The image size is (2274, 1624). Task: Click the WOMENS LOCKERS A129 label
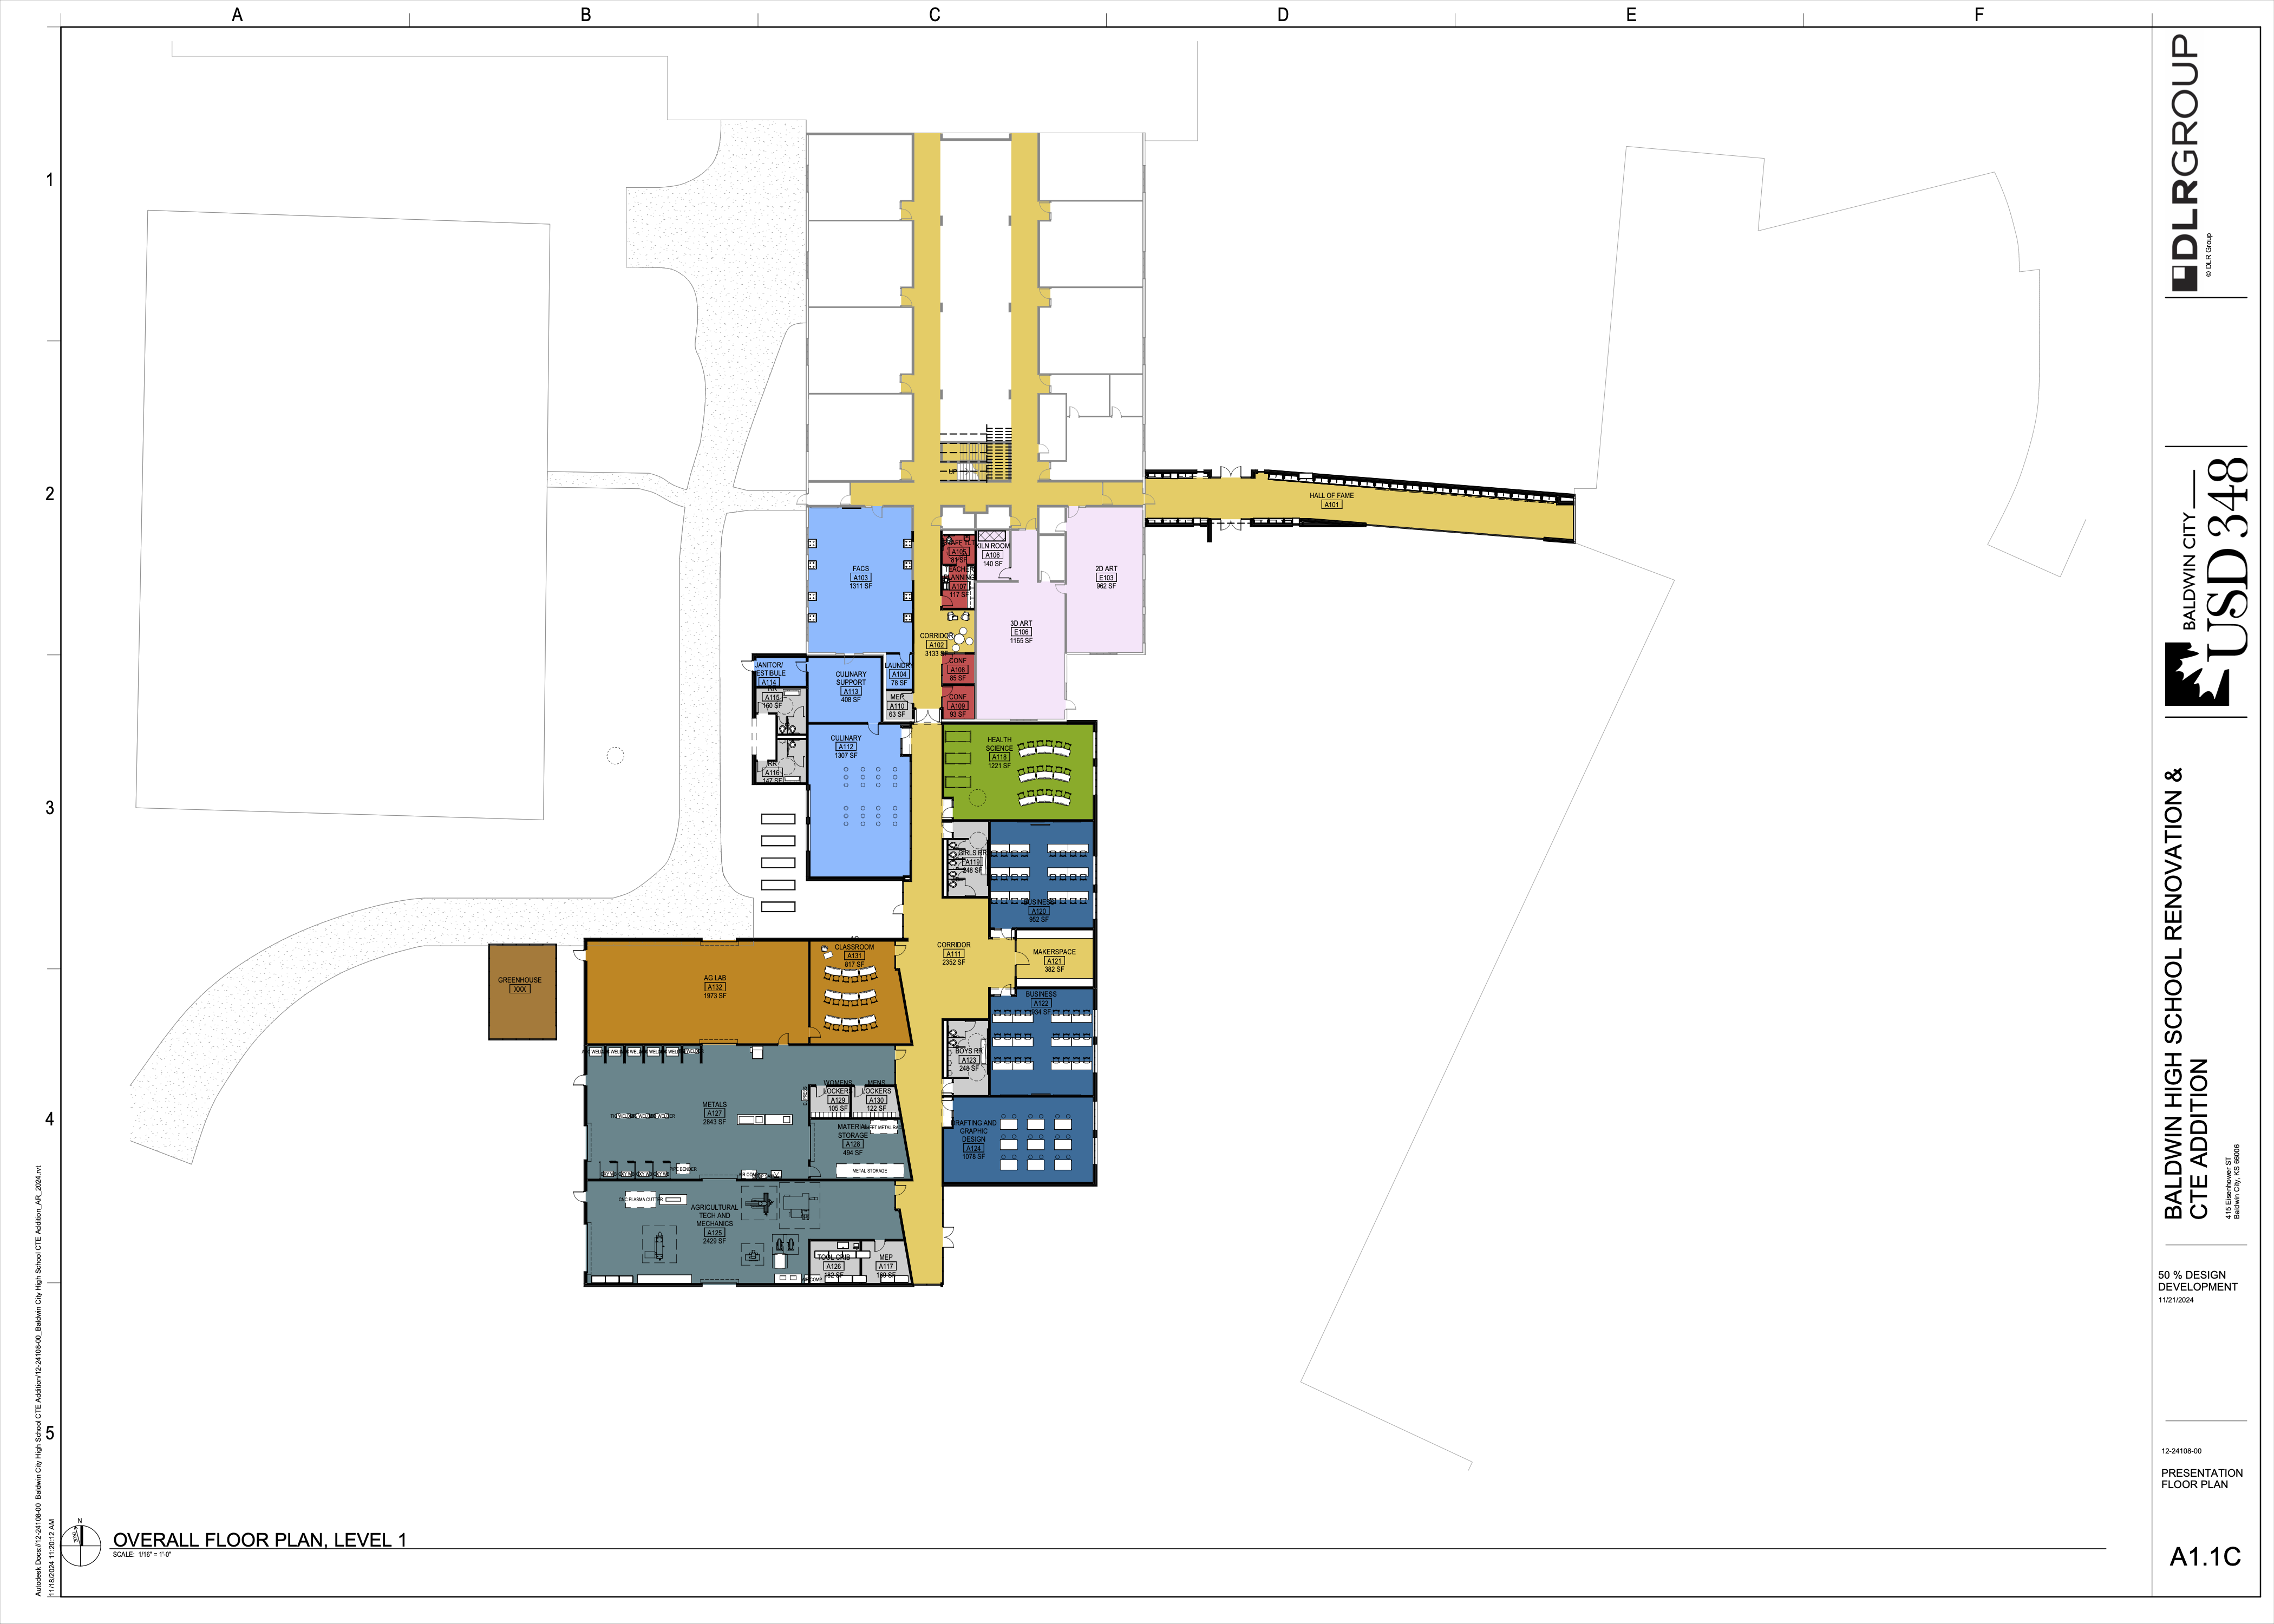coord(838,1095)
